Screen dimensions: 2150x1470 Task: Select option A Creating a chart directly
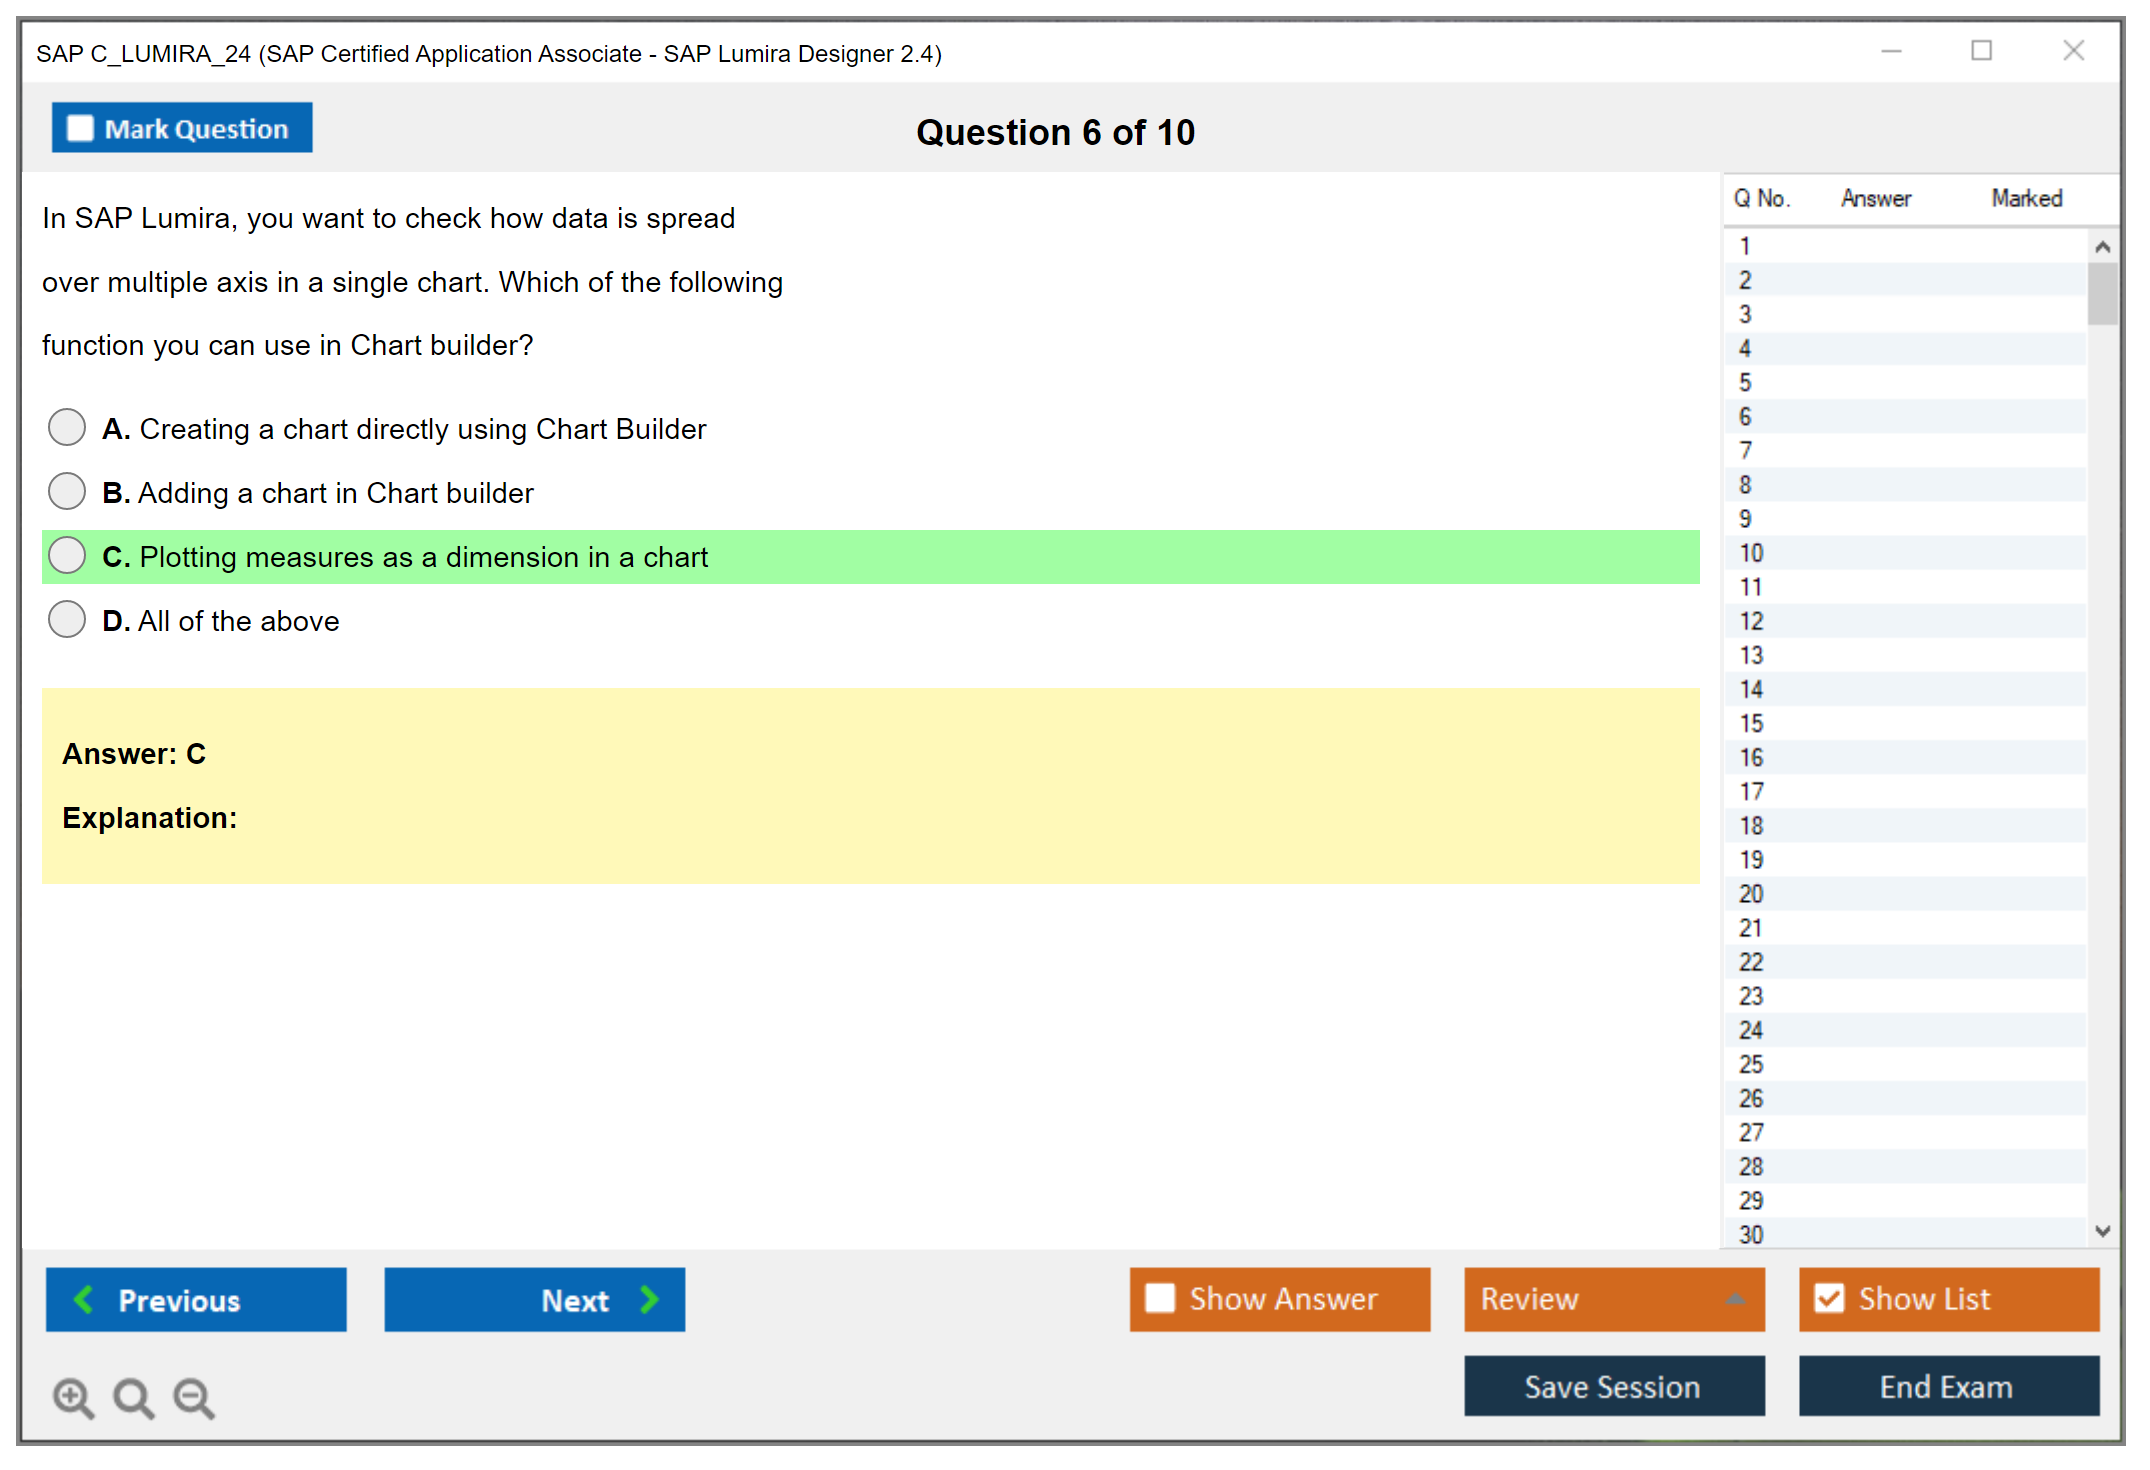(x=67, y=428)
